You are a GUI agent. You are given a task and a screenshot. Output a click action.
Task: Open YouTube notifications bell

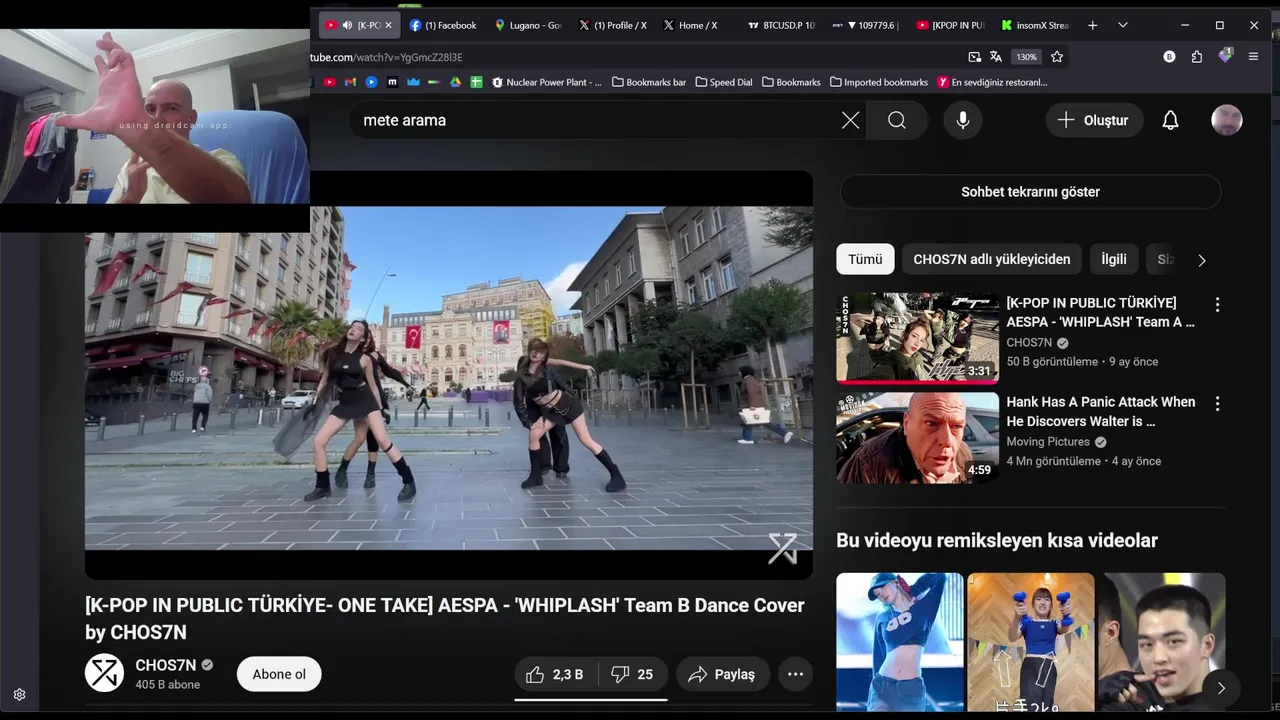point(1170,120)
